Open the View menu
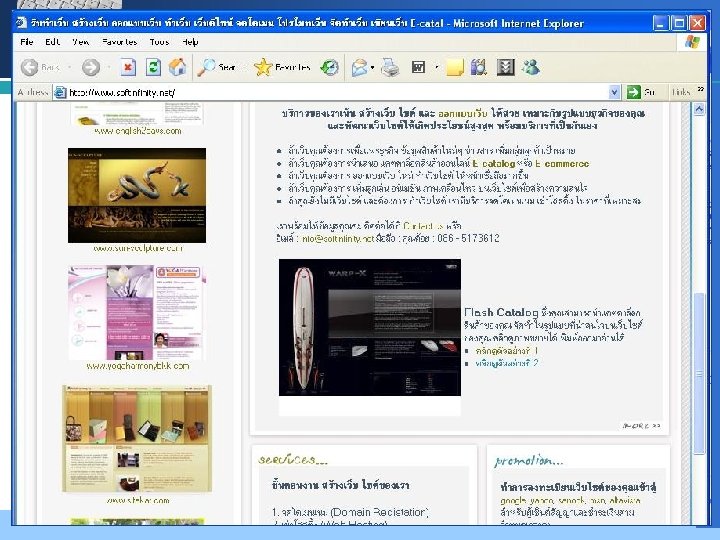The width and height of the screenshot is (720, 540). [x=80, y=42]
